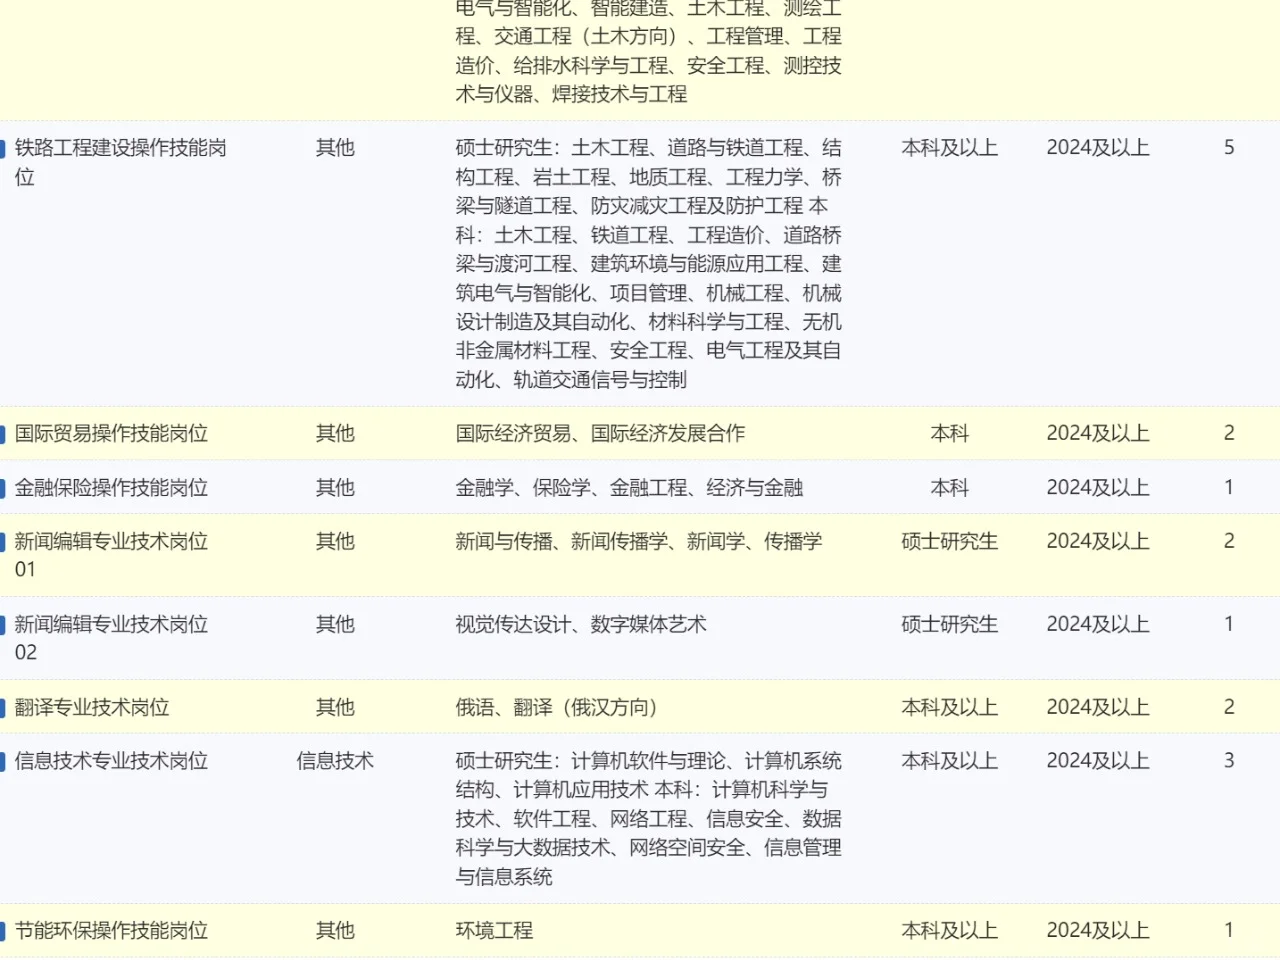Open the 金融保险操作技能岗位 job entry
The width and height of the screenshot is (1280, 960).
coord(111,487)
